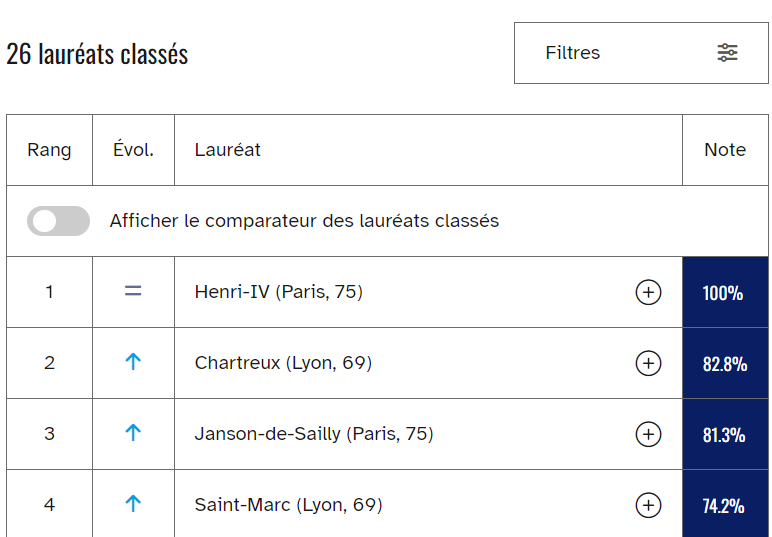Expand details for Chartreux (Lyon, 69)
Viewport: 772px width, 537px height.
point(648,363)
